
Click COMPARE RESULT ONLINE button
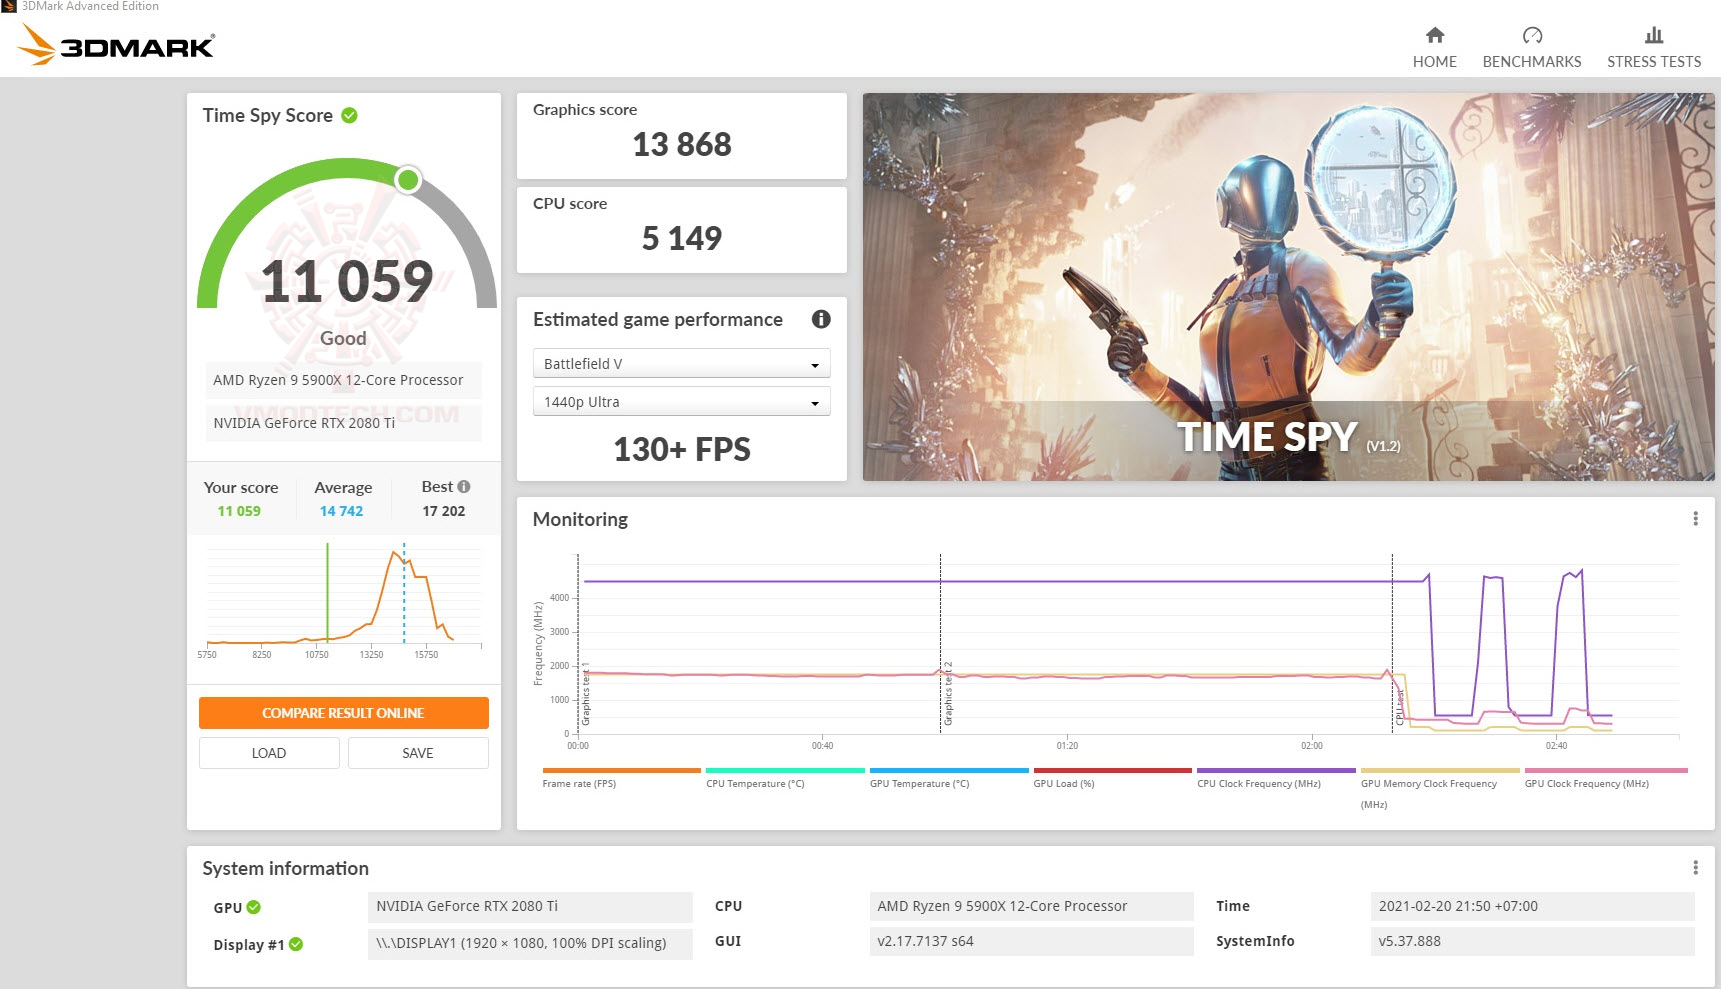coord(344,713)
